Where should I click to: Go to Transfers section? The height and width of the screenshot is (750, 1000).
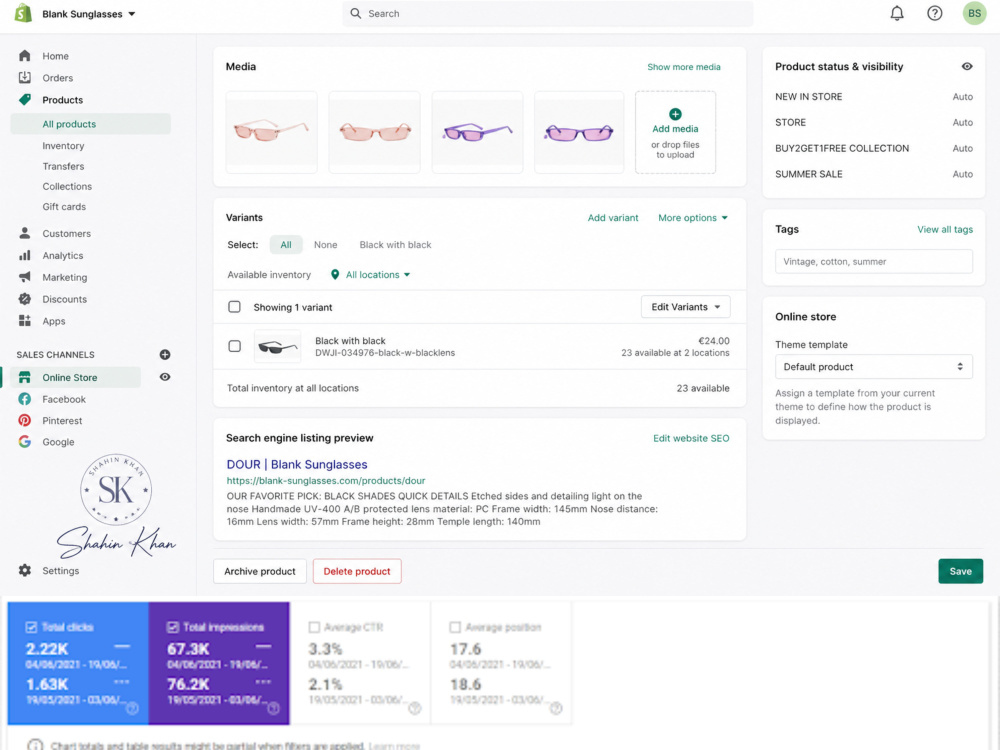pos(63,166)
